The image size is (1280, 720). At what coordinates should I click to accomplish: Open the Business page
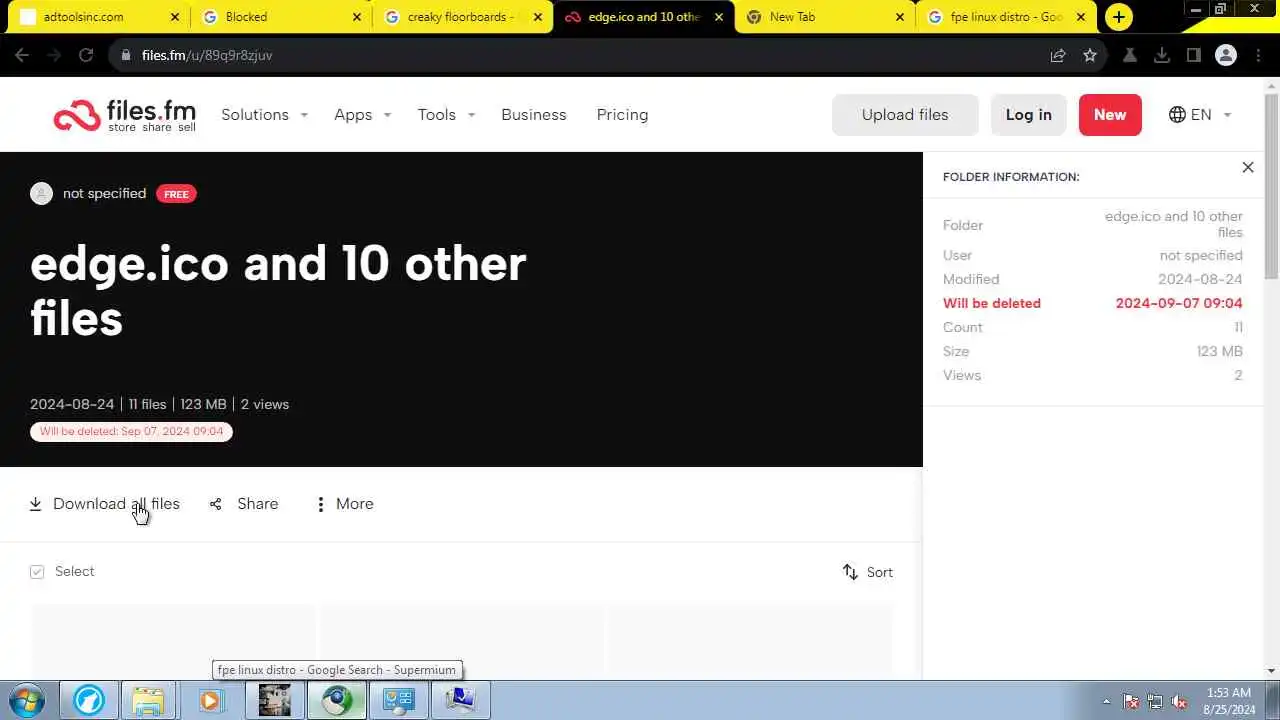[x=534, y=115]
